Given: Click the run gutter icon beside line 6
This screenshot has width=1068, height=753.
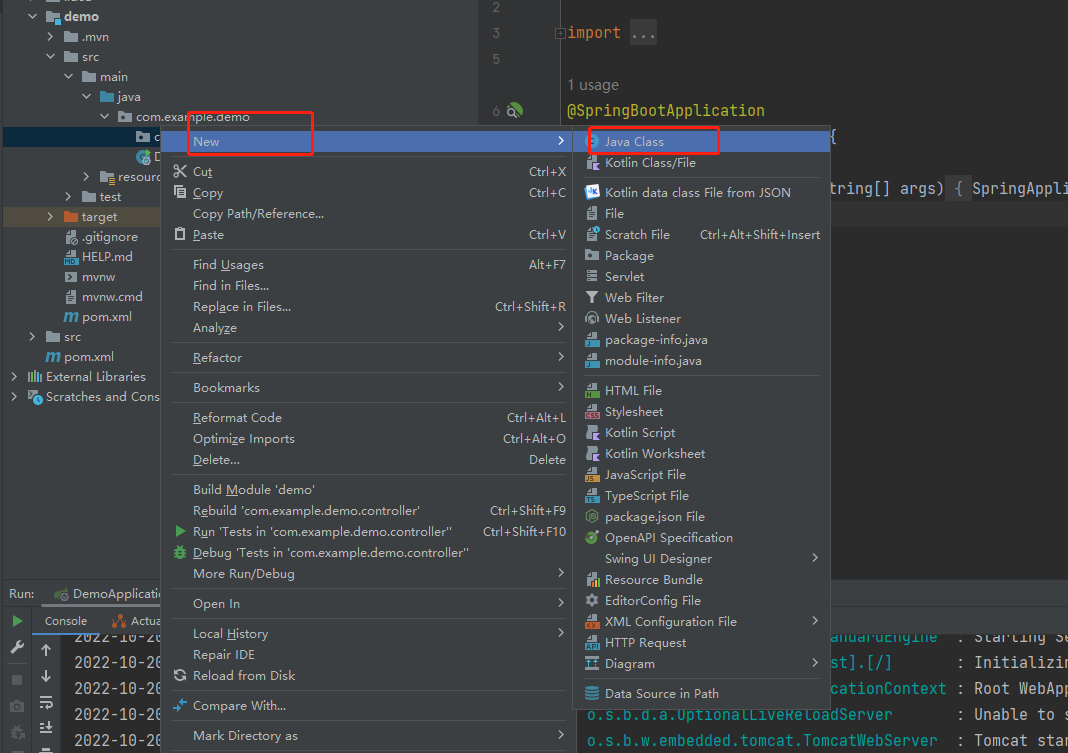Looking at the screenshot, I should [x=515, y=111].
